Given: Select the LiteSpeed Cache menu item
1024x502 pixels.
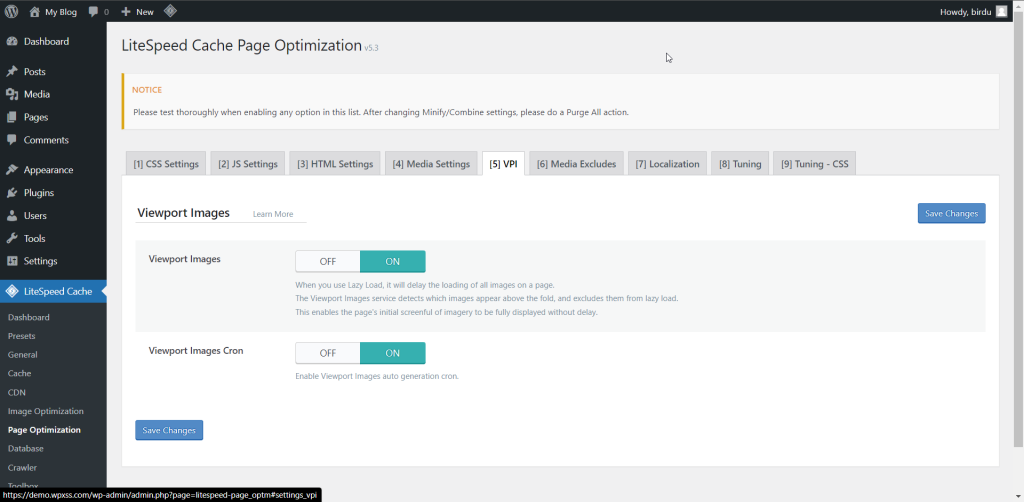Looking at the screenshot, I should (x=54, y=291).
